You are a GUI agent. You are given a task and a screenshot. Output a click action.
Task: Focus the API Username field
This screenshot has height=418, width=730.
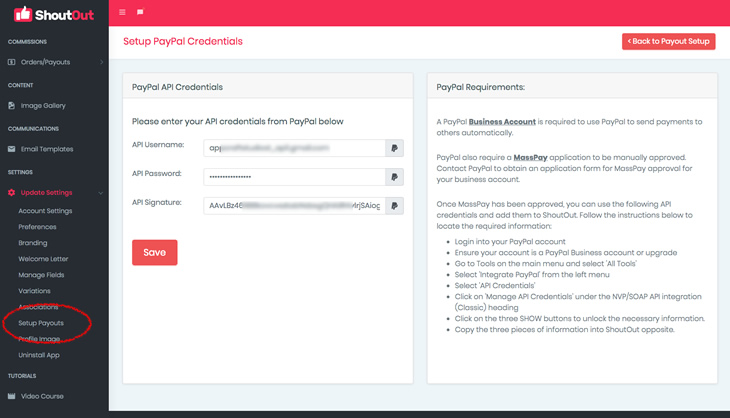coord(294,148)
